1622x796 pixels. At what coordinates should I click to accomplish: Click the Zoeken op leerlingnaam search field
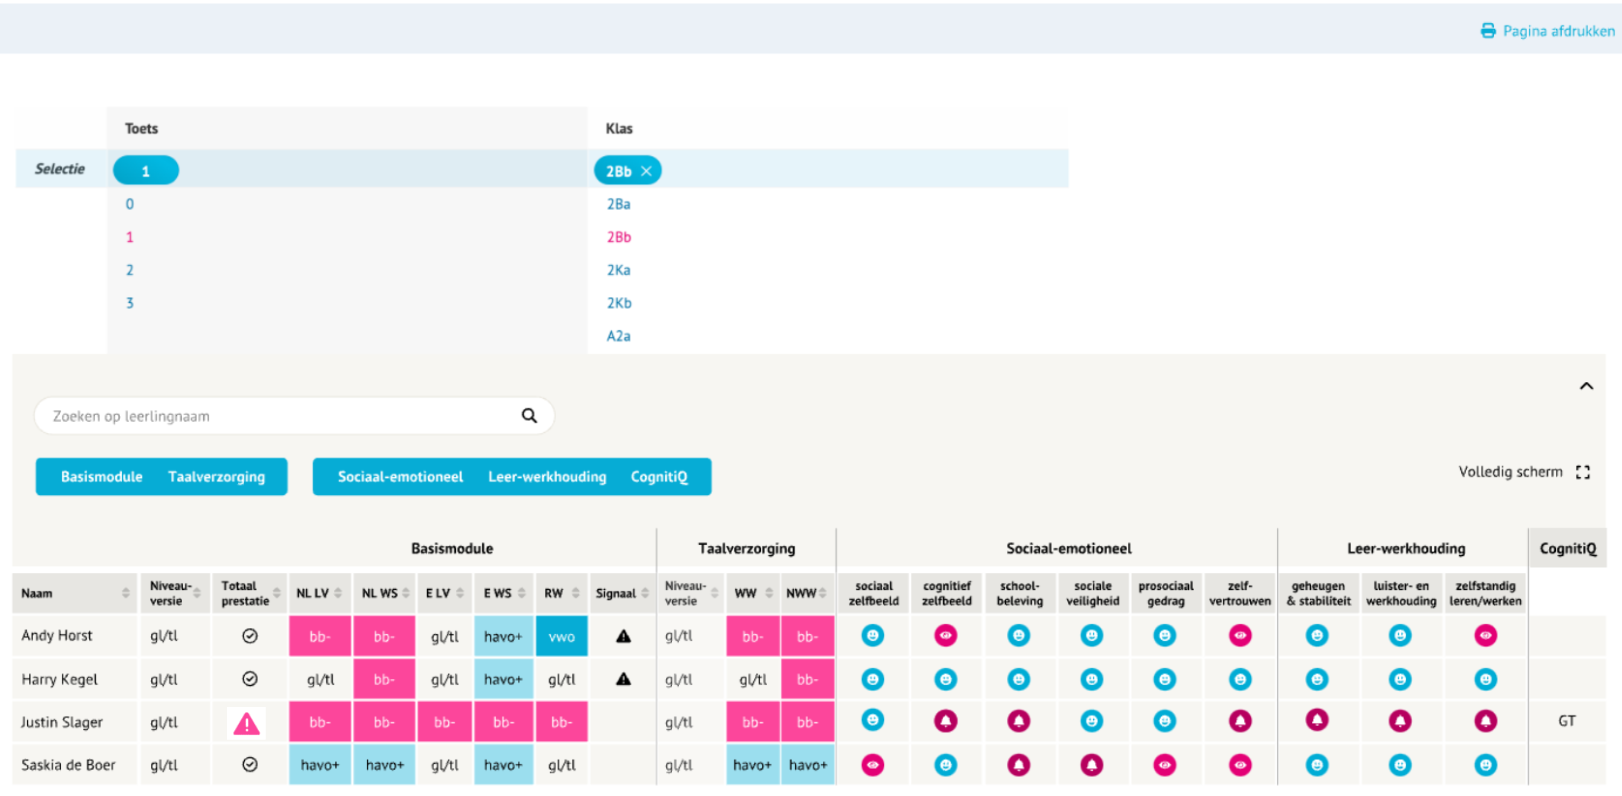[x=280, y=416]
